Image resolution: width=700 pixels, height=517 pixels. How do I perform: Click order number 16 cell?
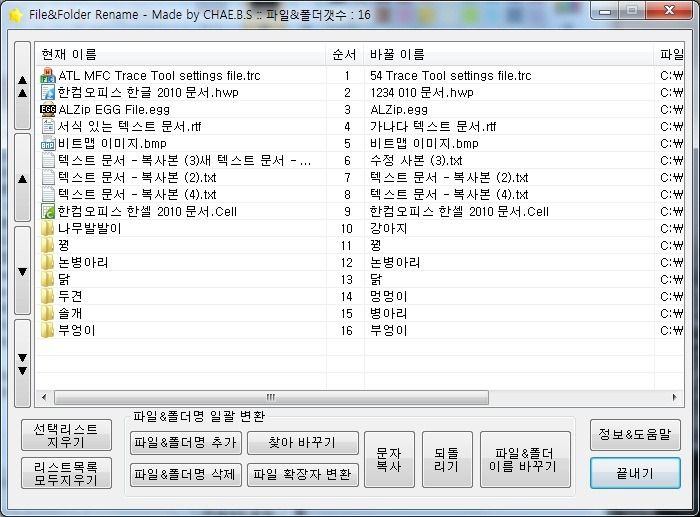[x=347, y=330]
